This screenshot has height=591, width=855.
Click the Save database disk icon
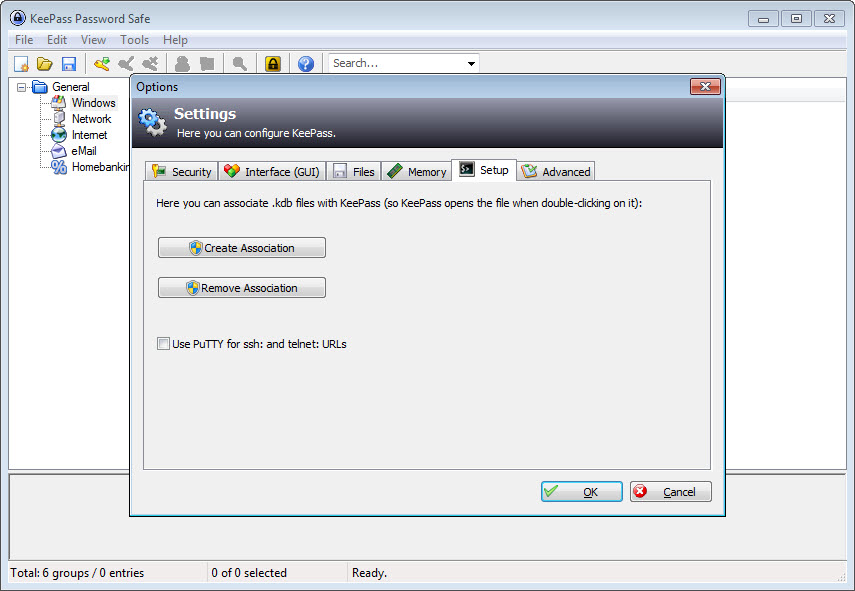point(69,64)
